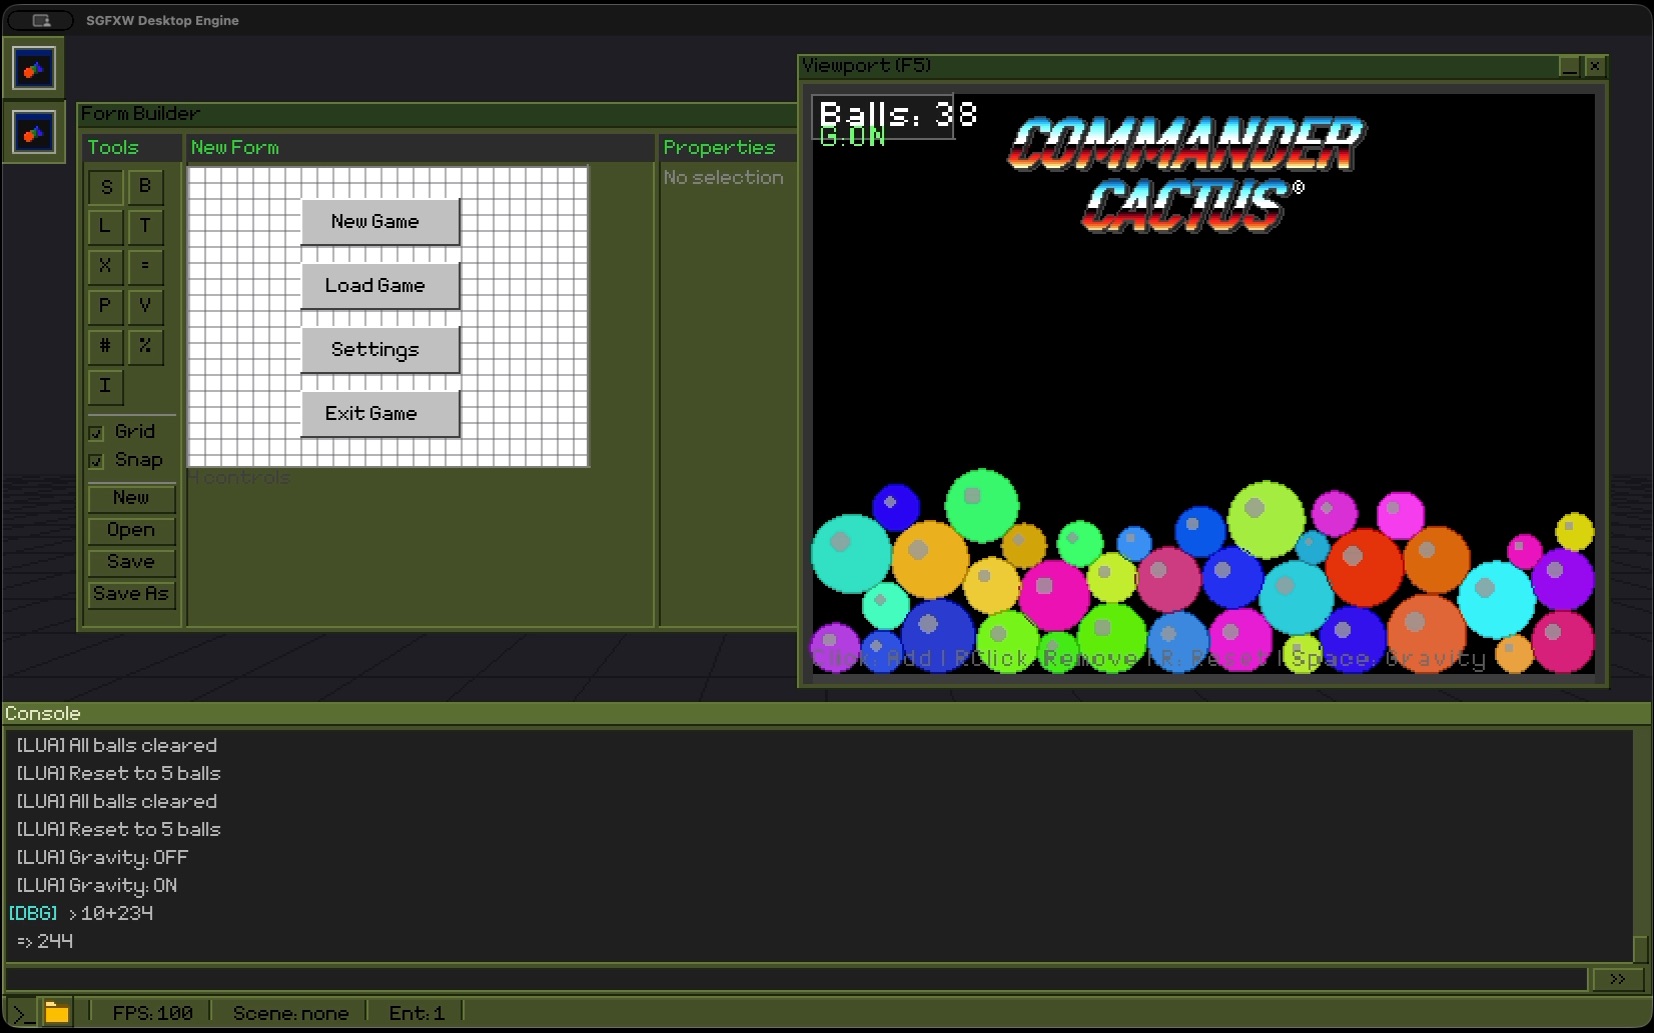Click 'Scene: none' in the status bar

[290, 1013]
